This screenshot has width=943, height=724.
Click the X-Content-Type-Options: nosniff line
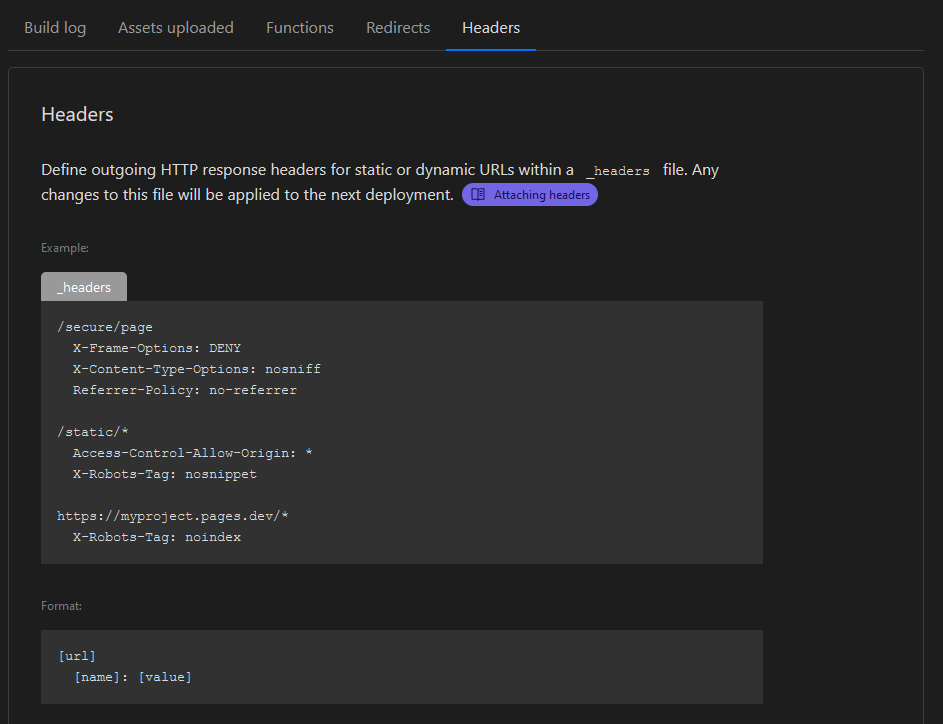(197, 369)
